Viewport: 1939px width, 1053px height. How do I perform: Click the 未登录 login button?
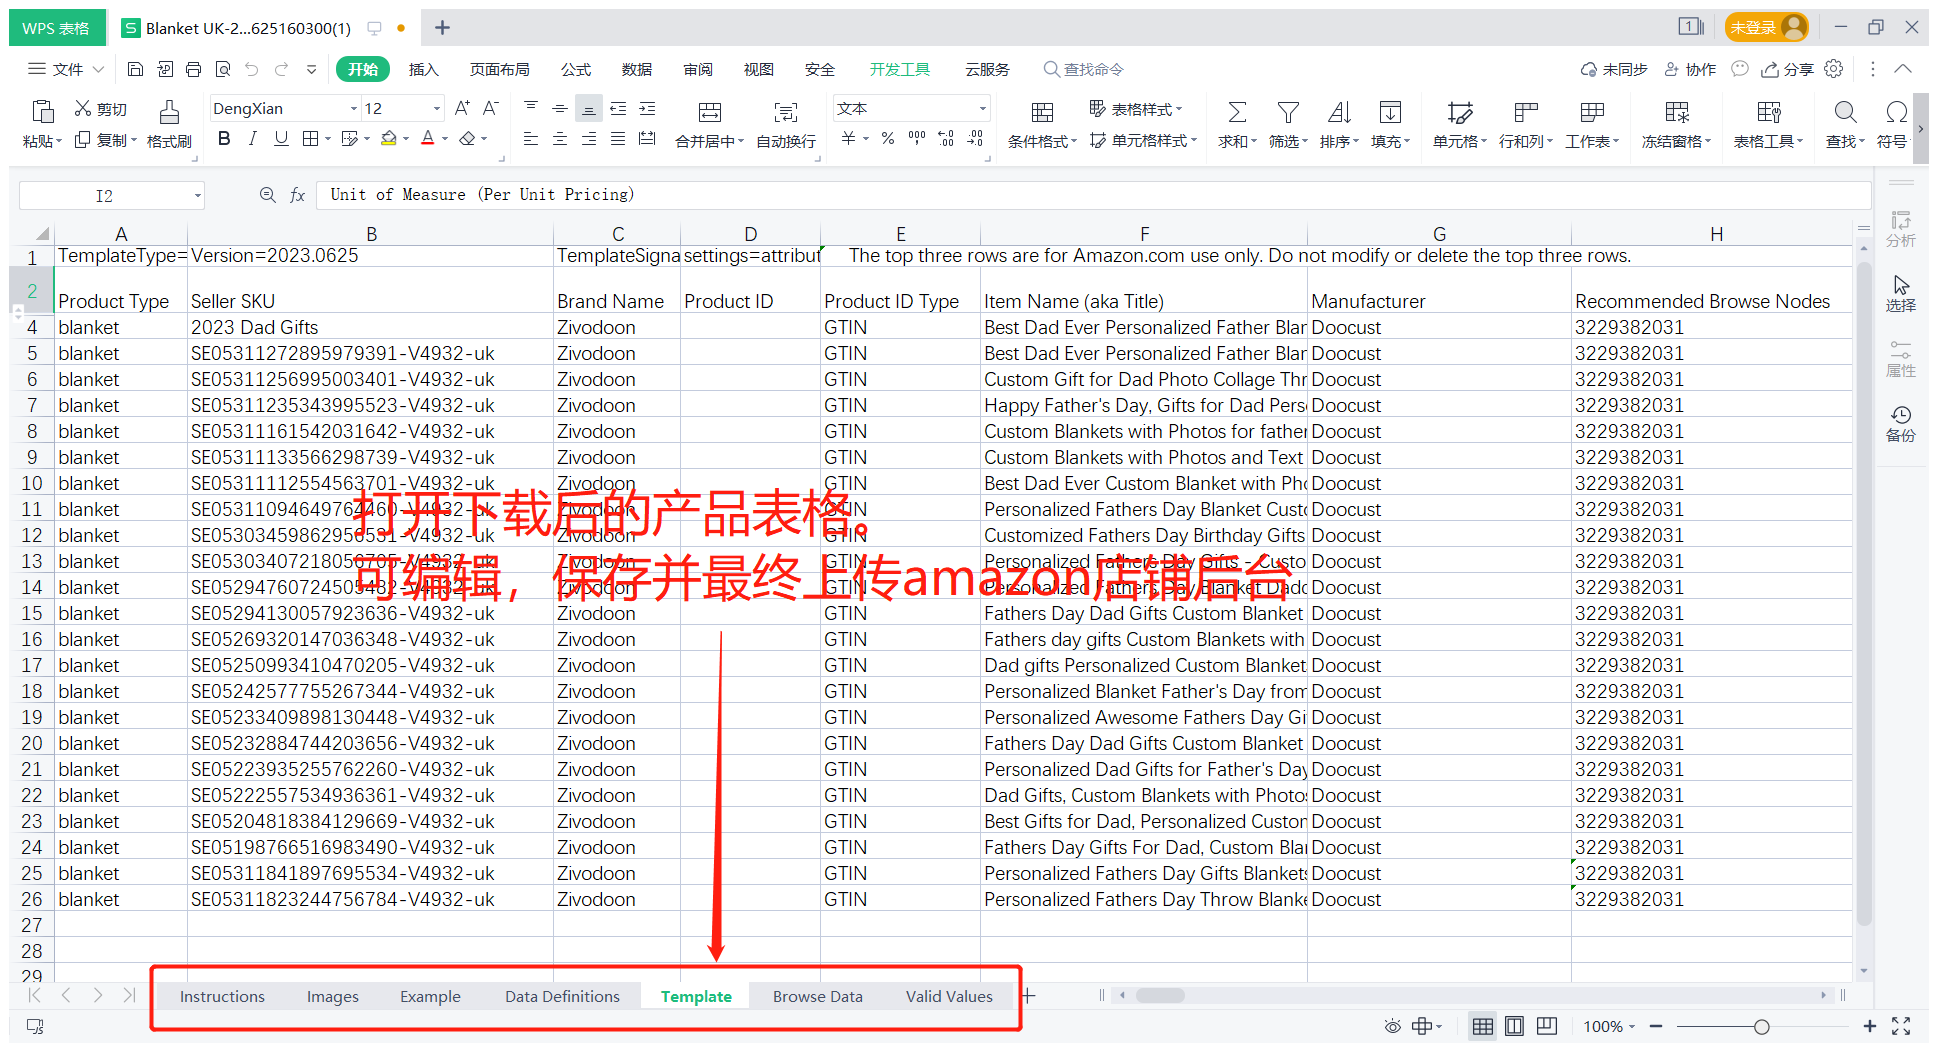1767,27
